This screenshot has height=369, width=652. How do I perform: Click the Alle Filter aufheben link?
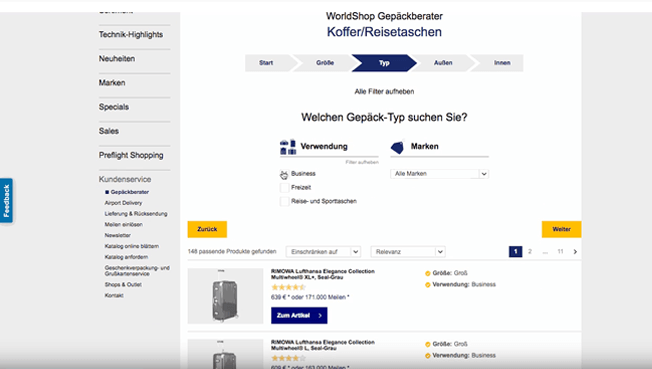[x=384, y=92]
